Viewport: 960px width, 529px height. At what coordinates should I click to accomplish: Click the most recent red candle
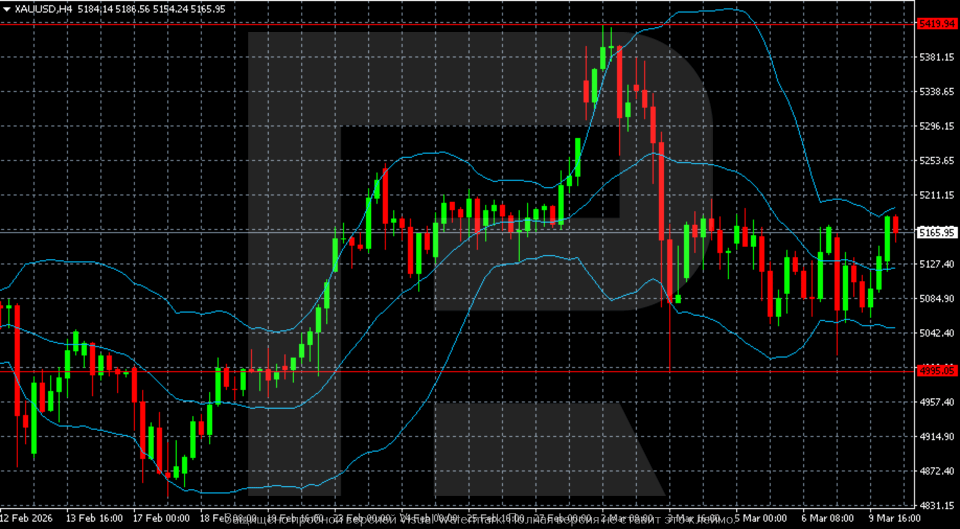pyautogui.click(x=897, y=225)
